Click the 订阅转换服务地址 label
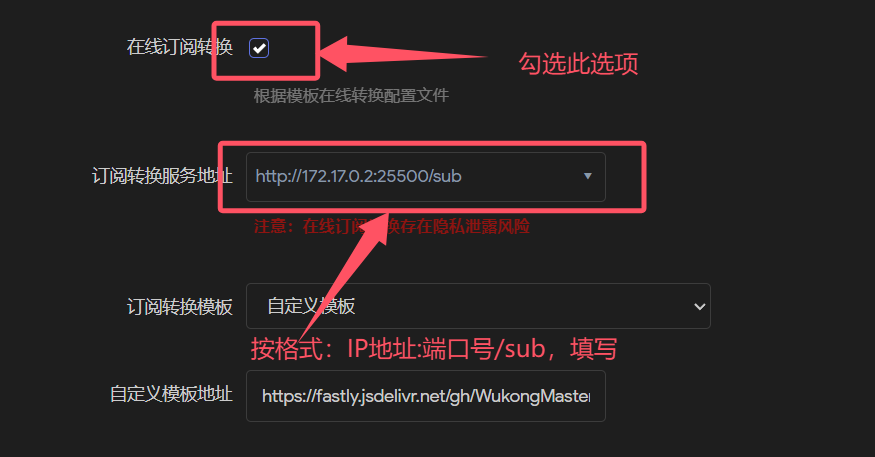This screenshot has height=457, width=875. pos(162,176)
